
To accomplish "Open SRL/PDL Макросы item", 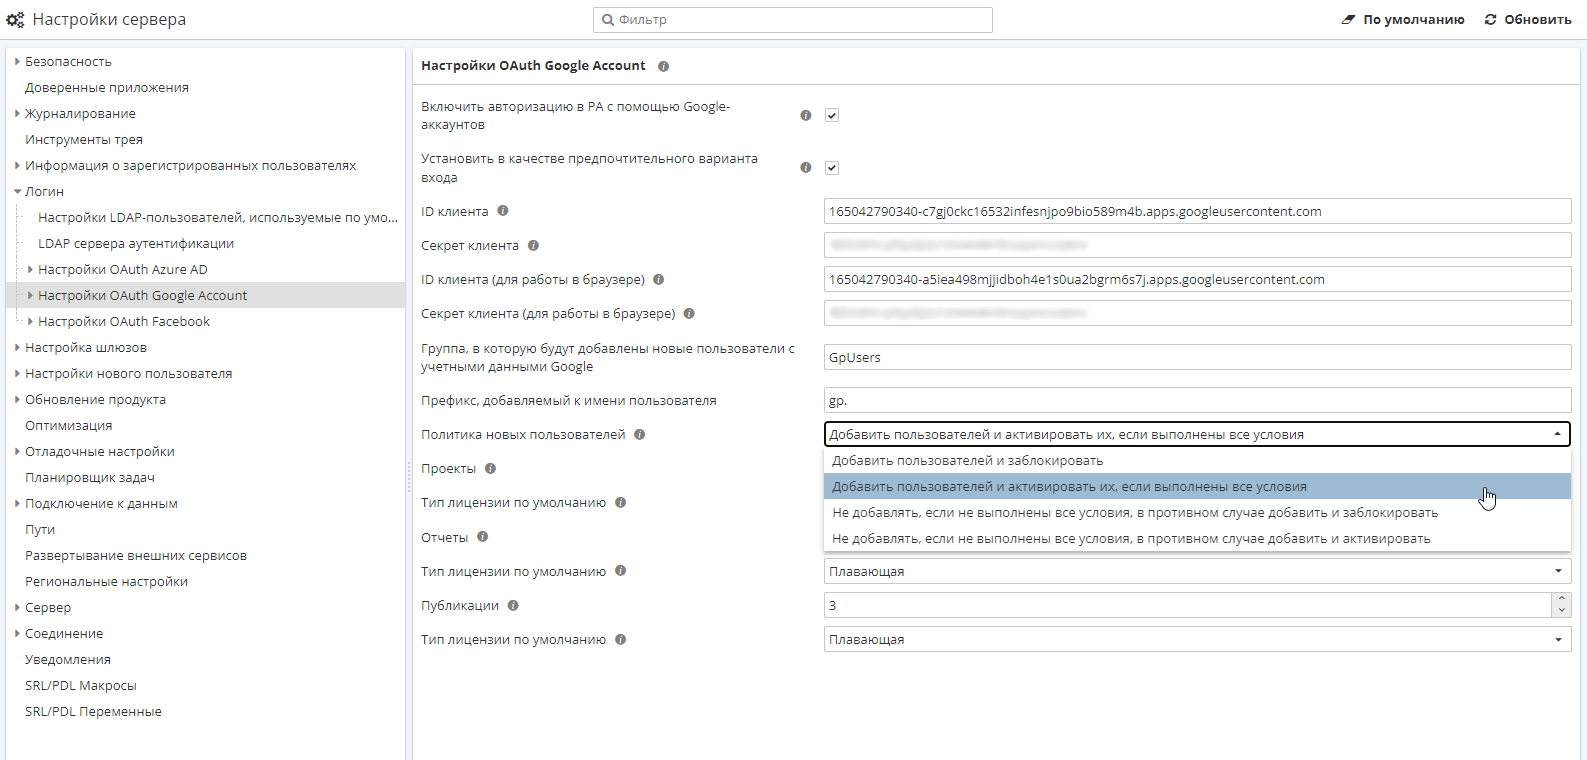I will click(81, 686).
